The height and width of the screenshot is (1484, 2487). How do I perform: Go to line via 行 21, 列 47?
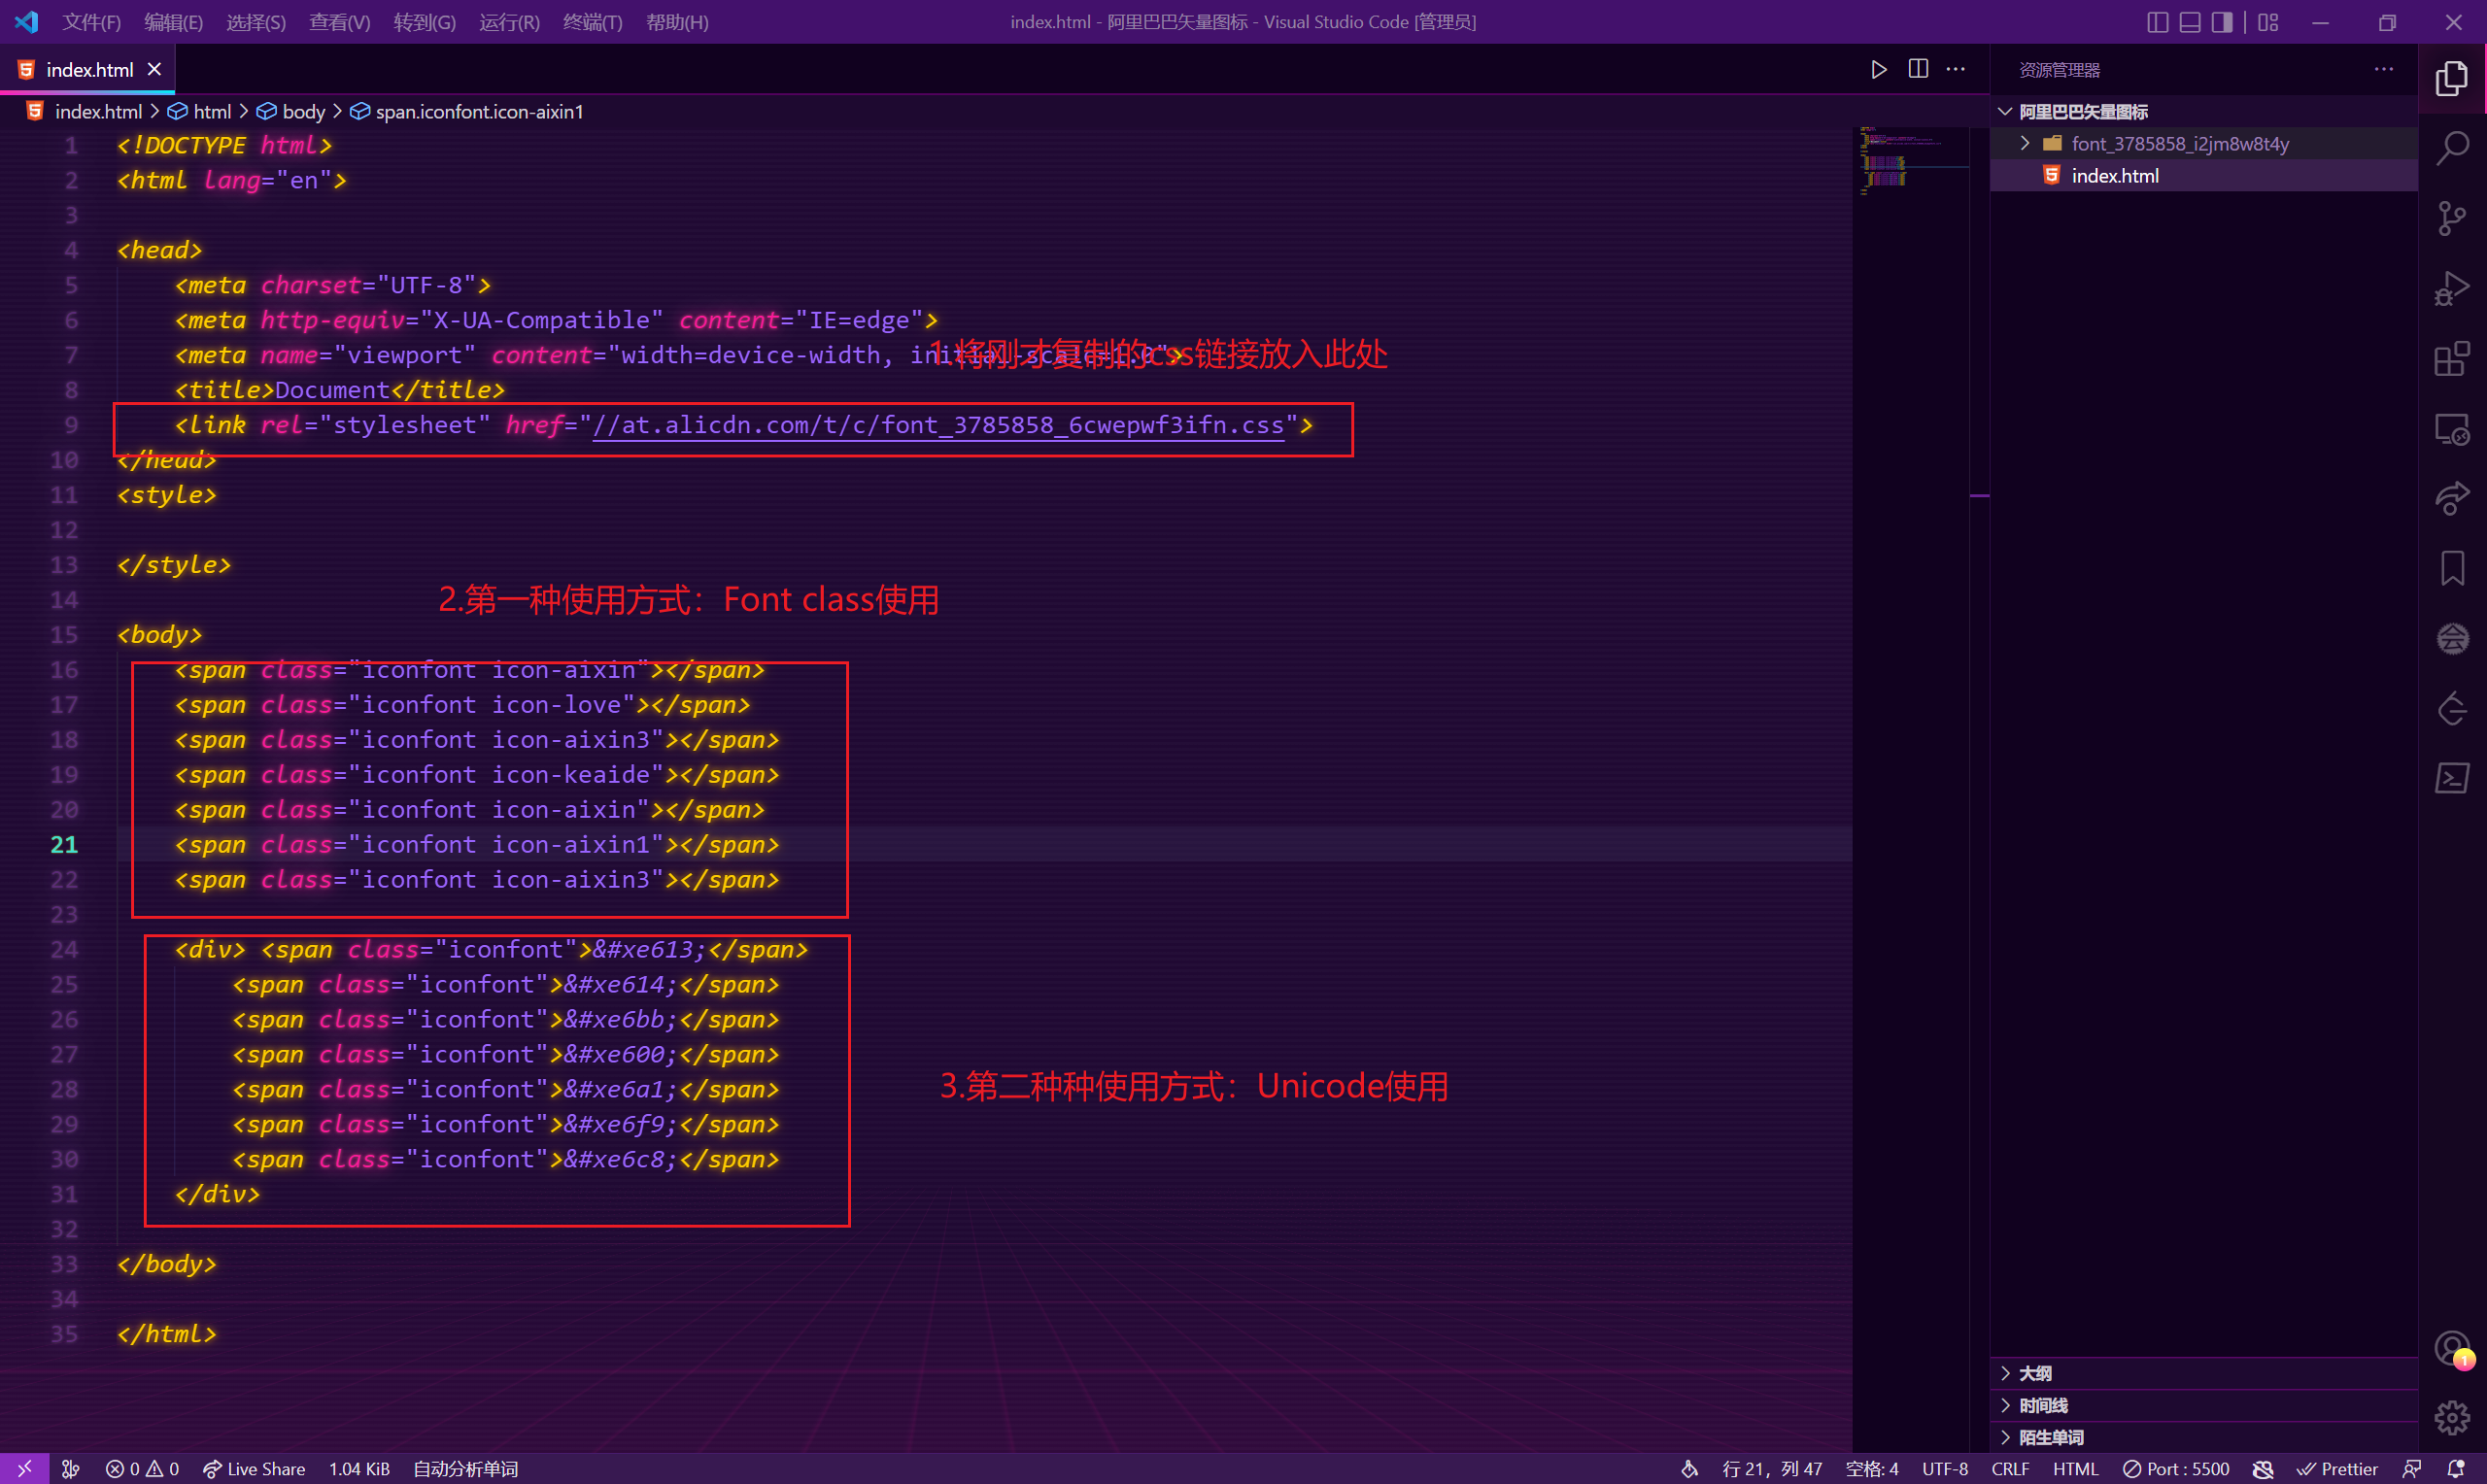coord(1771,1468)
